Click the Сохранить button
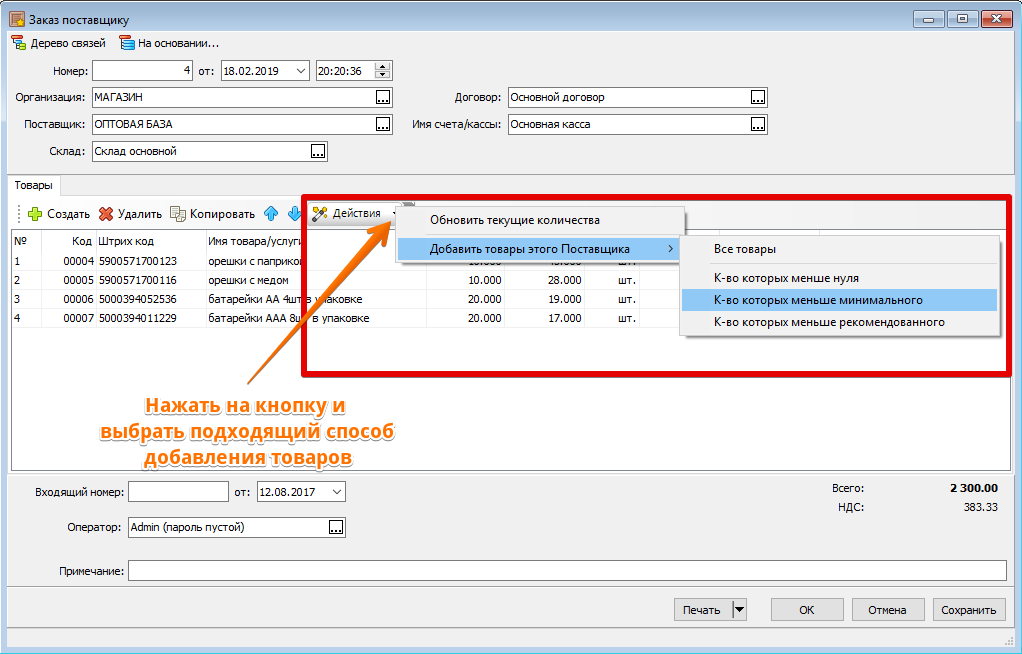The width and height of the screenshot is (1022, 654). [969, 610]
